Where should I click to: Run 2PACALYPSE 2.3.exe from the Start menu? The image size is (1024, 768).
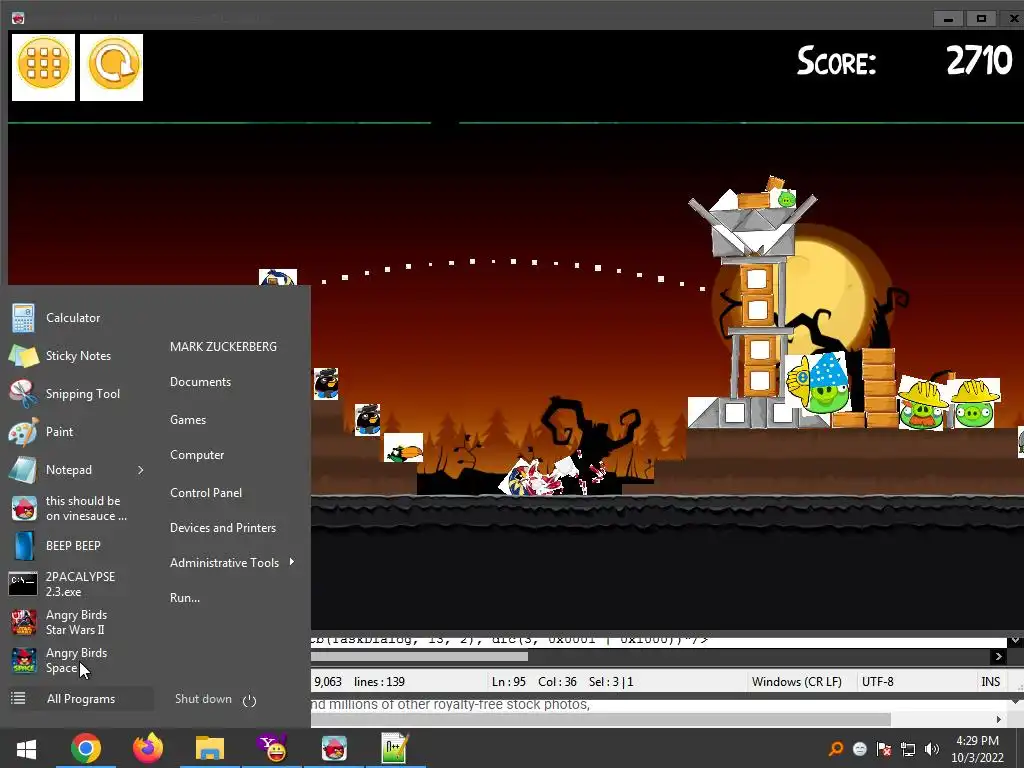coord(78,584)
